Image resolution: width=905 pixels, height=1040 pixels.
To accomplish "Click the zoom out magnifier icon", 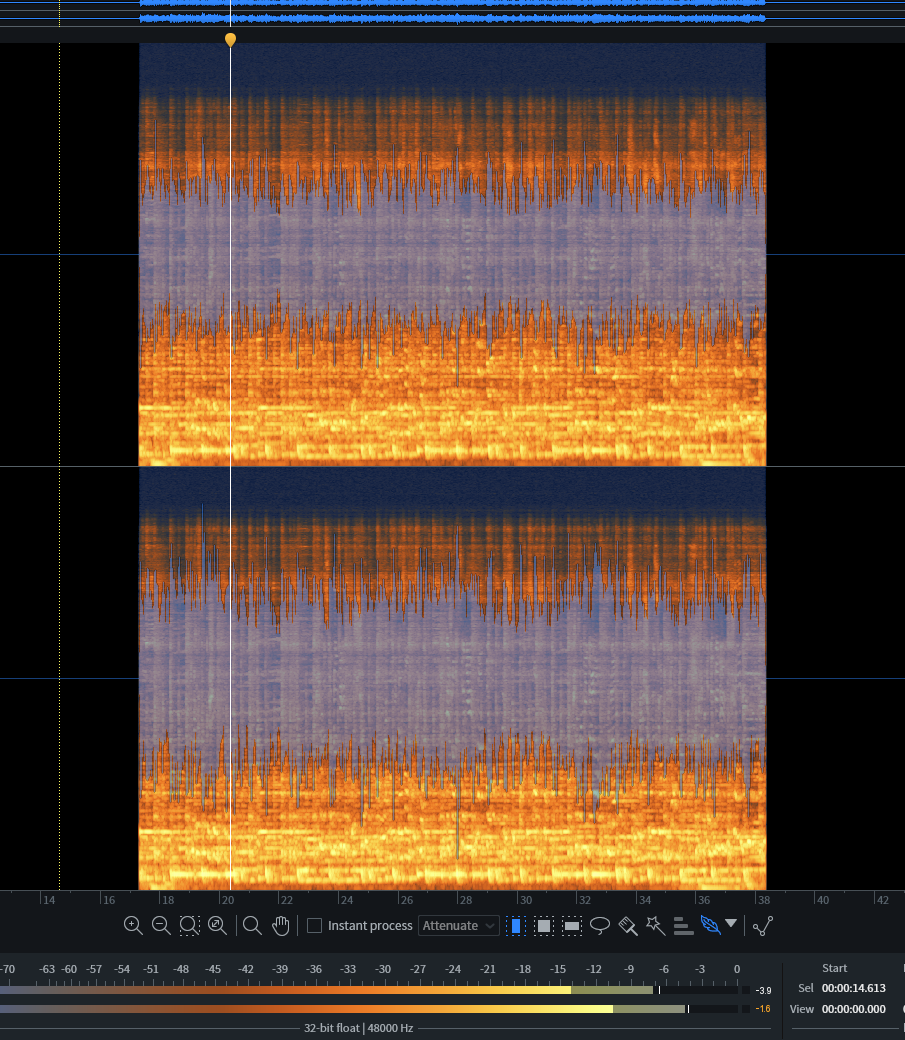I will (x=161, y=925).
